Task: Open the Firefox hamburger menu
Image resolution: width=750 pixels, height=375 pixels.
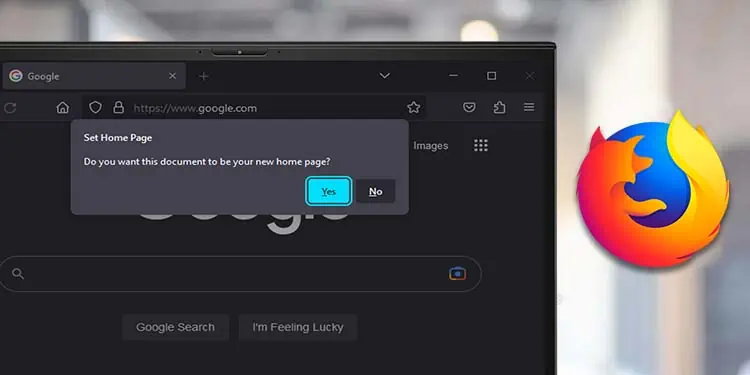Action: (529, 107)
